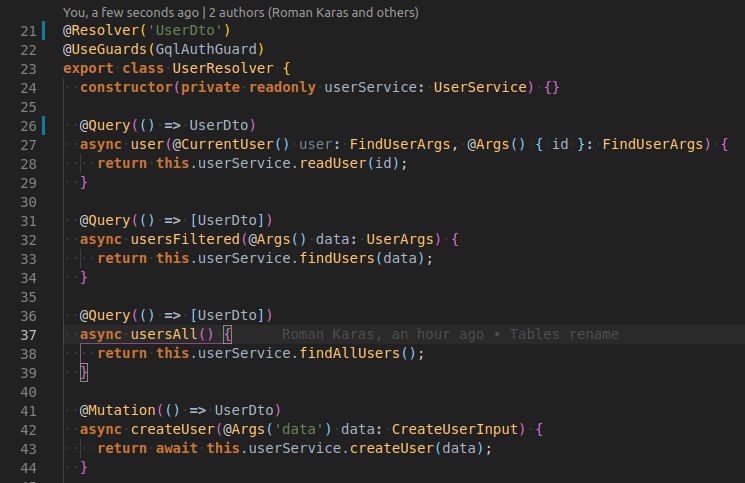
Task: Click the CodeLens authors annotation above line 21
Action: pyautogui.click(x=240, y=12)
